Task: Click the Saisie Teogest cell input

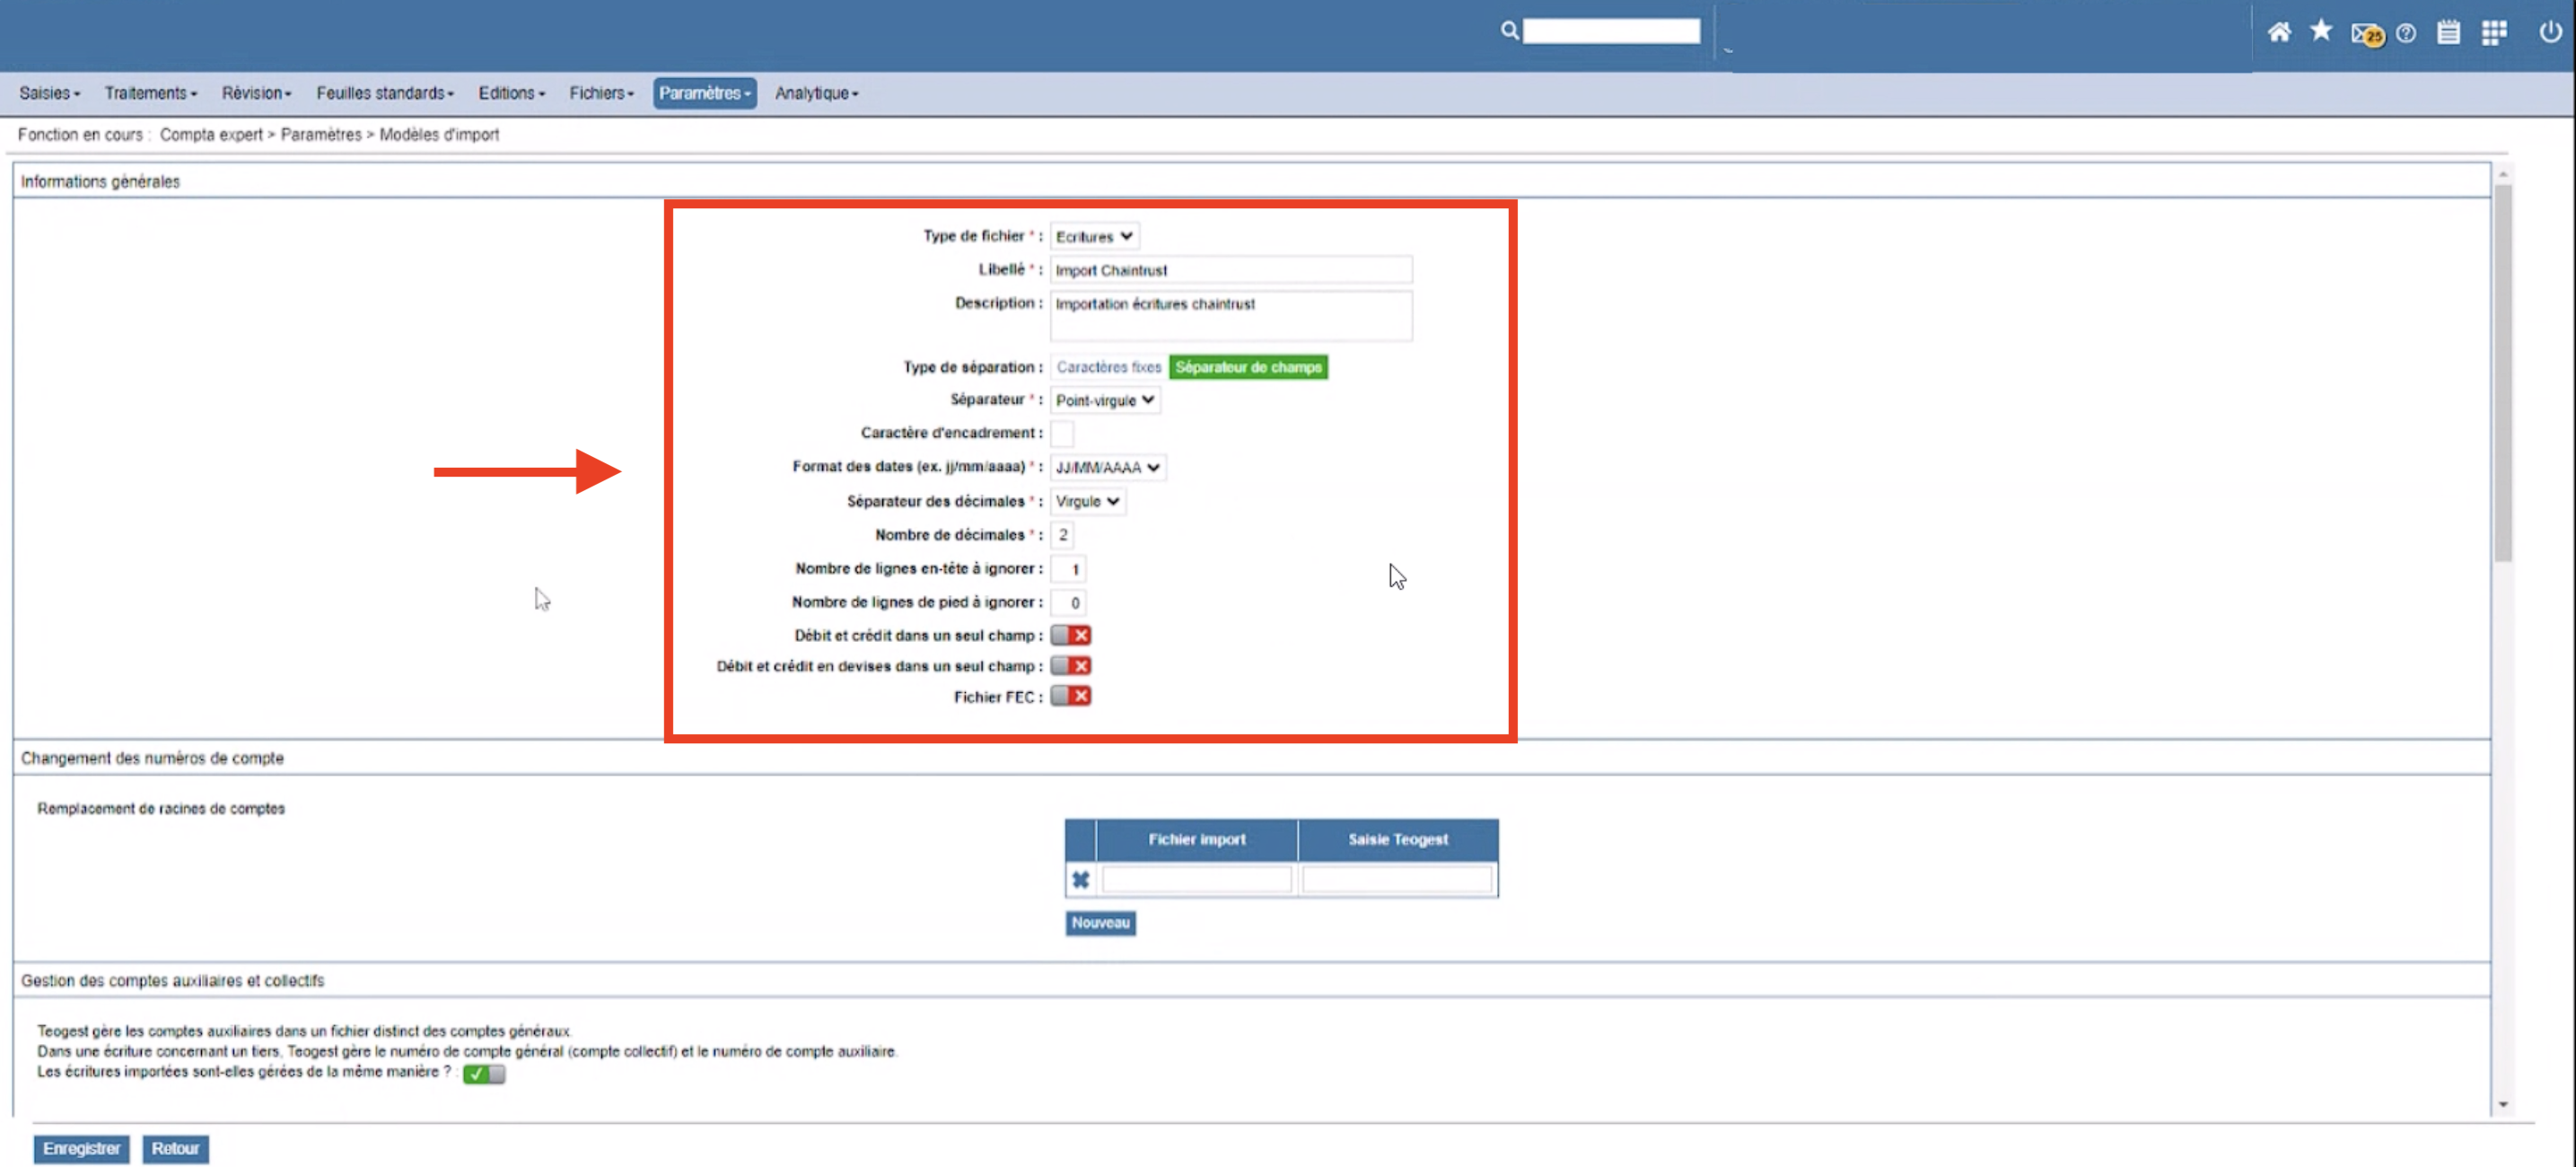Action: (1397, 880)
